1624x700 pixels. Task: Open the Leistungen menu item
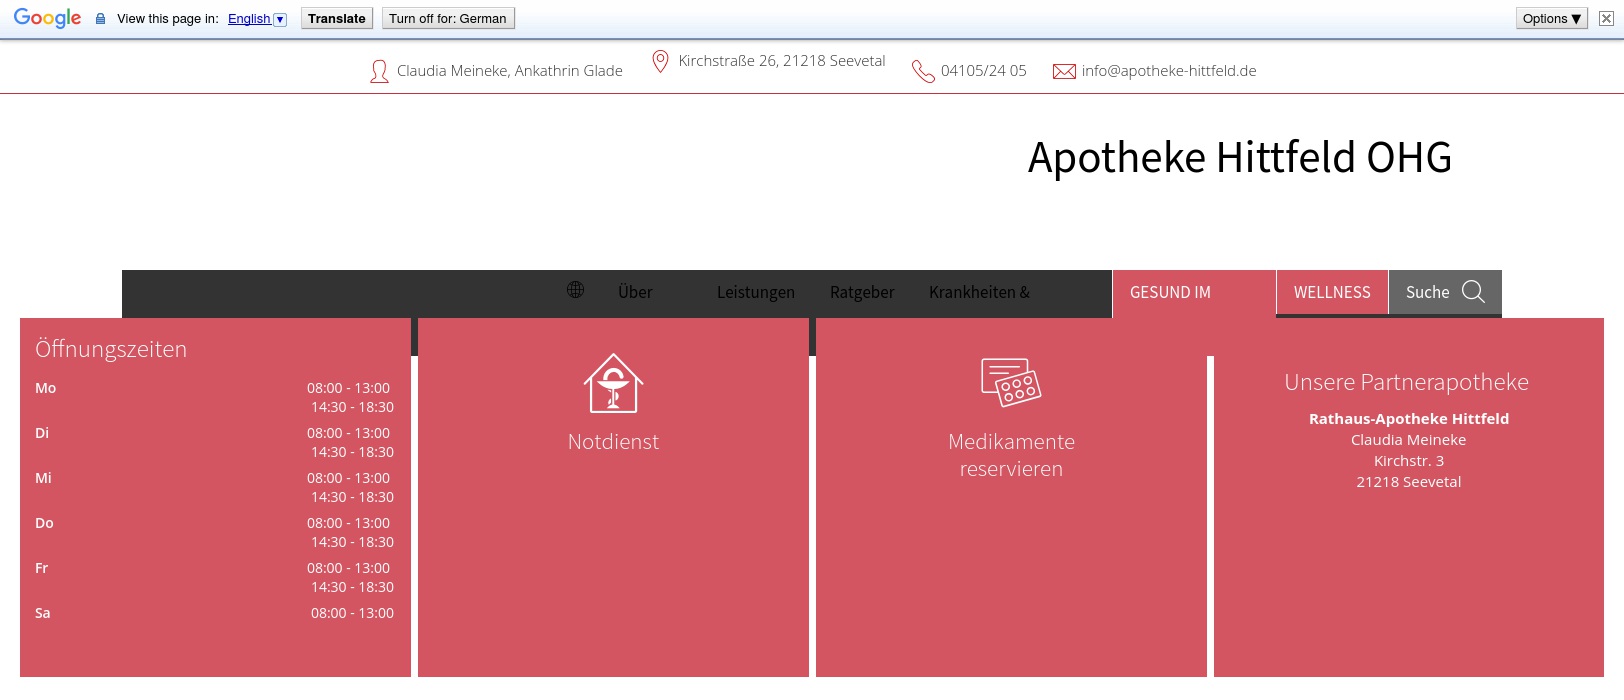tap(755, 292)
